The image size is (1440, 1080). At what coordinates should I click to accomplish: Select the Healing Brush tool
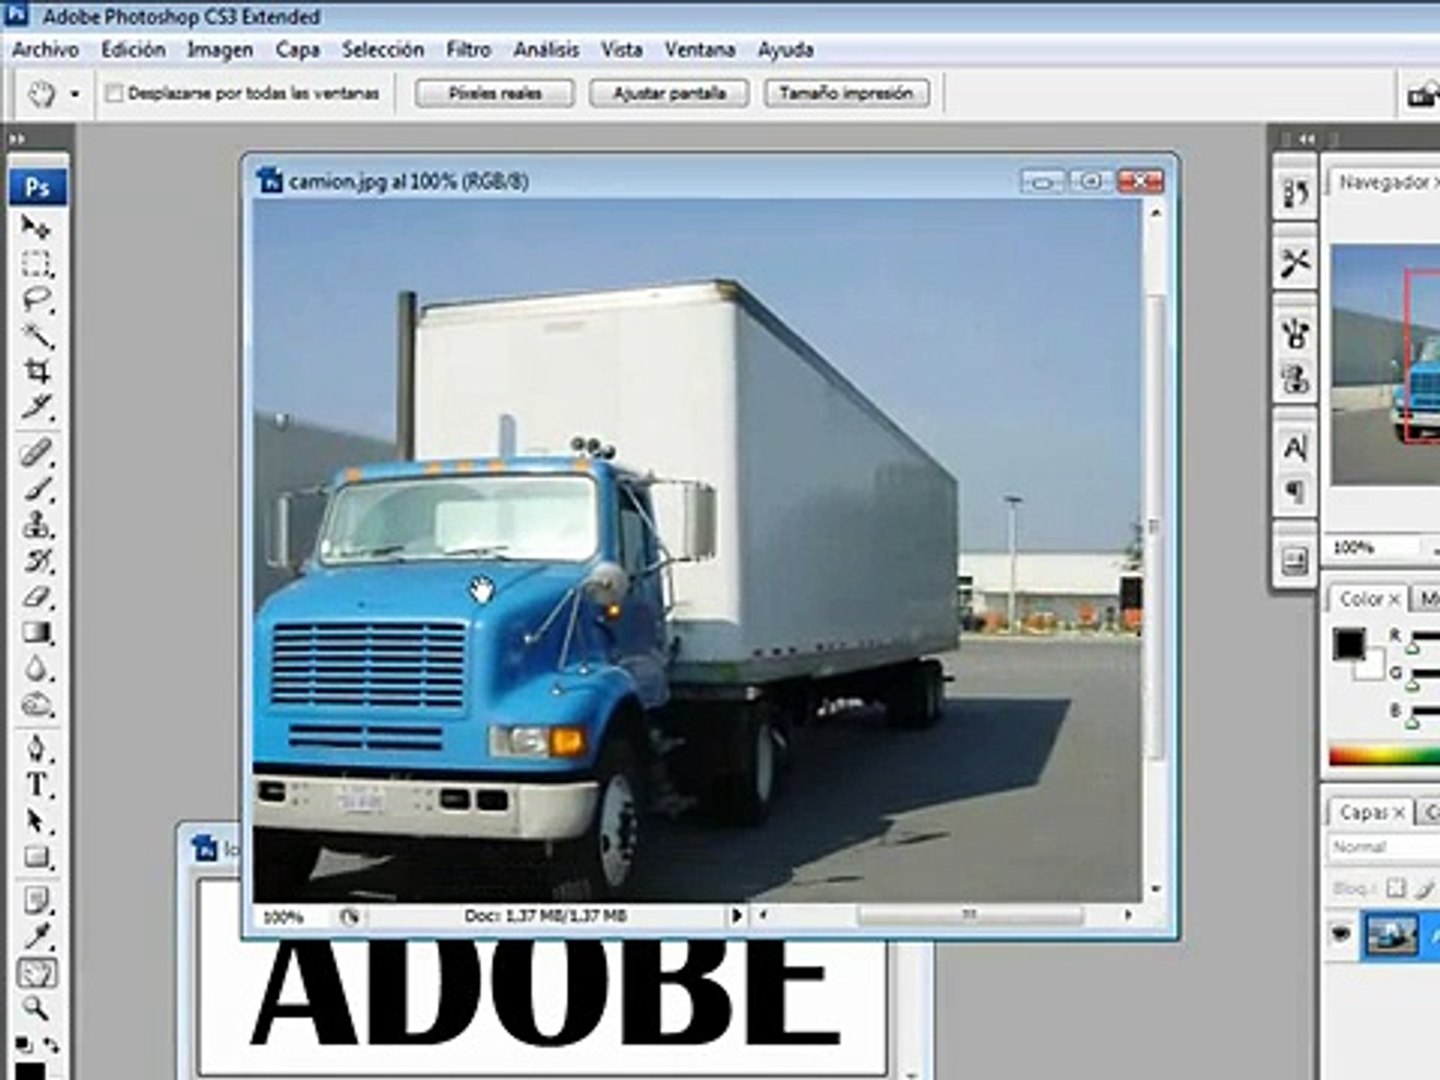click(36, 453)
